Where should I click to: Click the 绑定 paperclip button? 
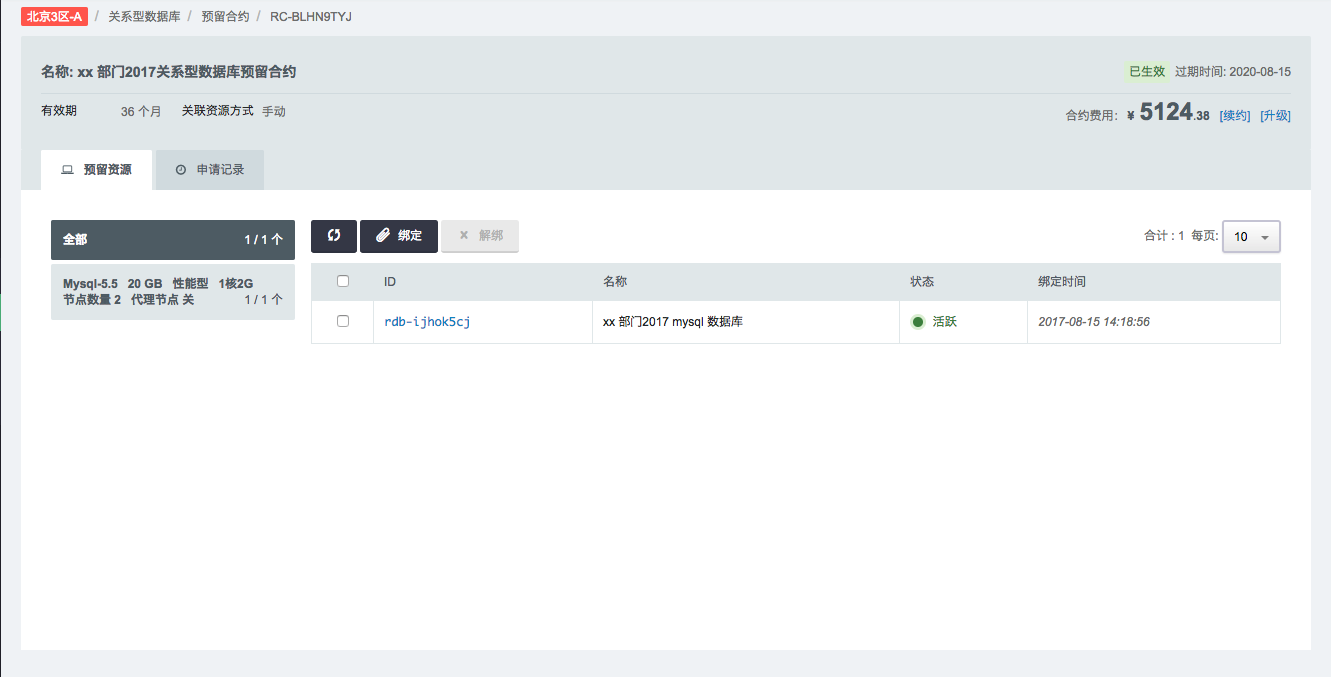398,236
